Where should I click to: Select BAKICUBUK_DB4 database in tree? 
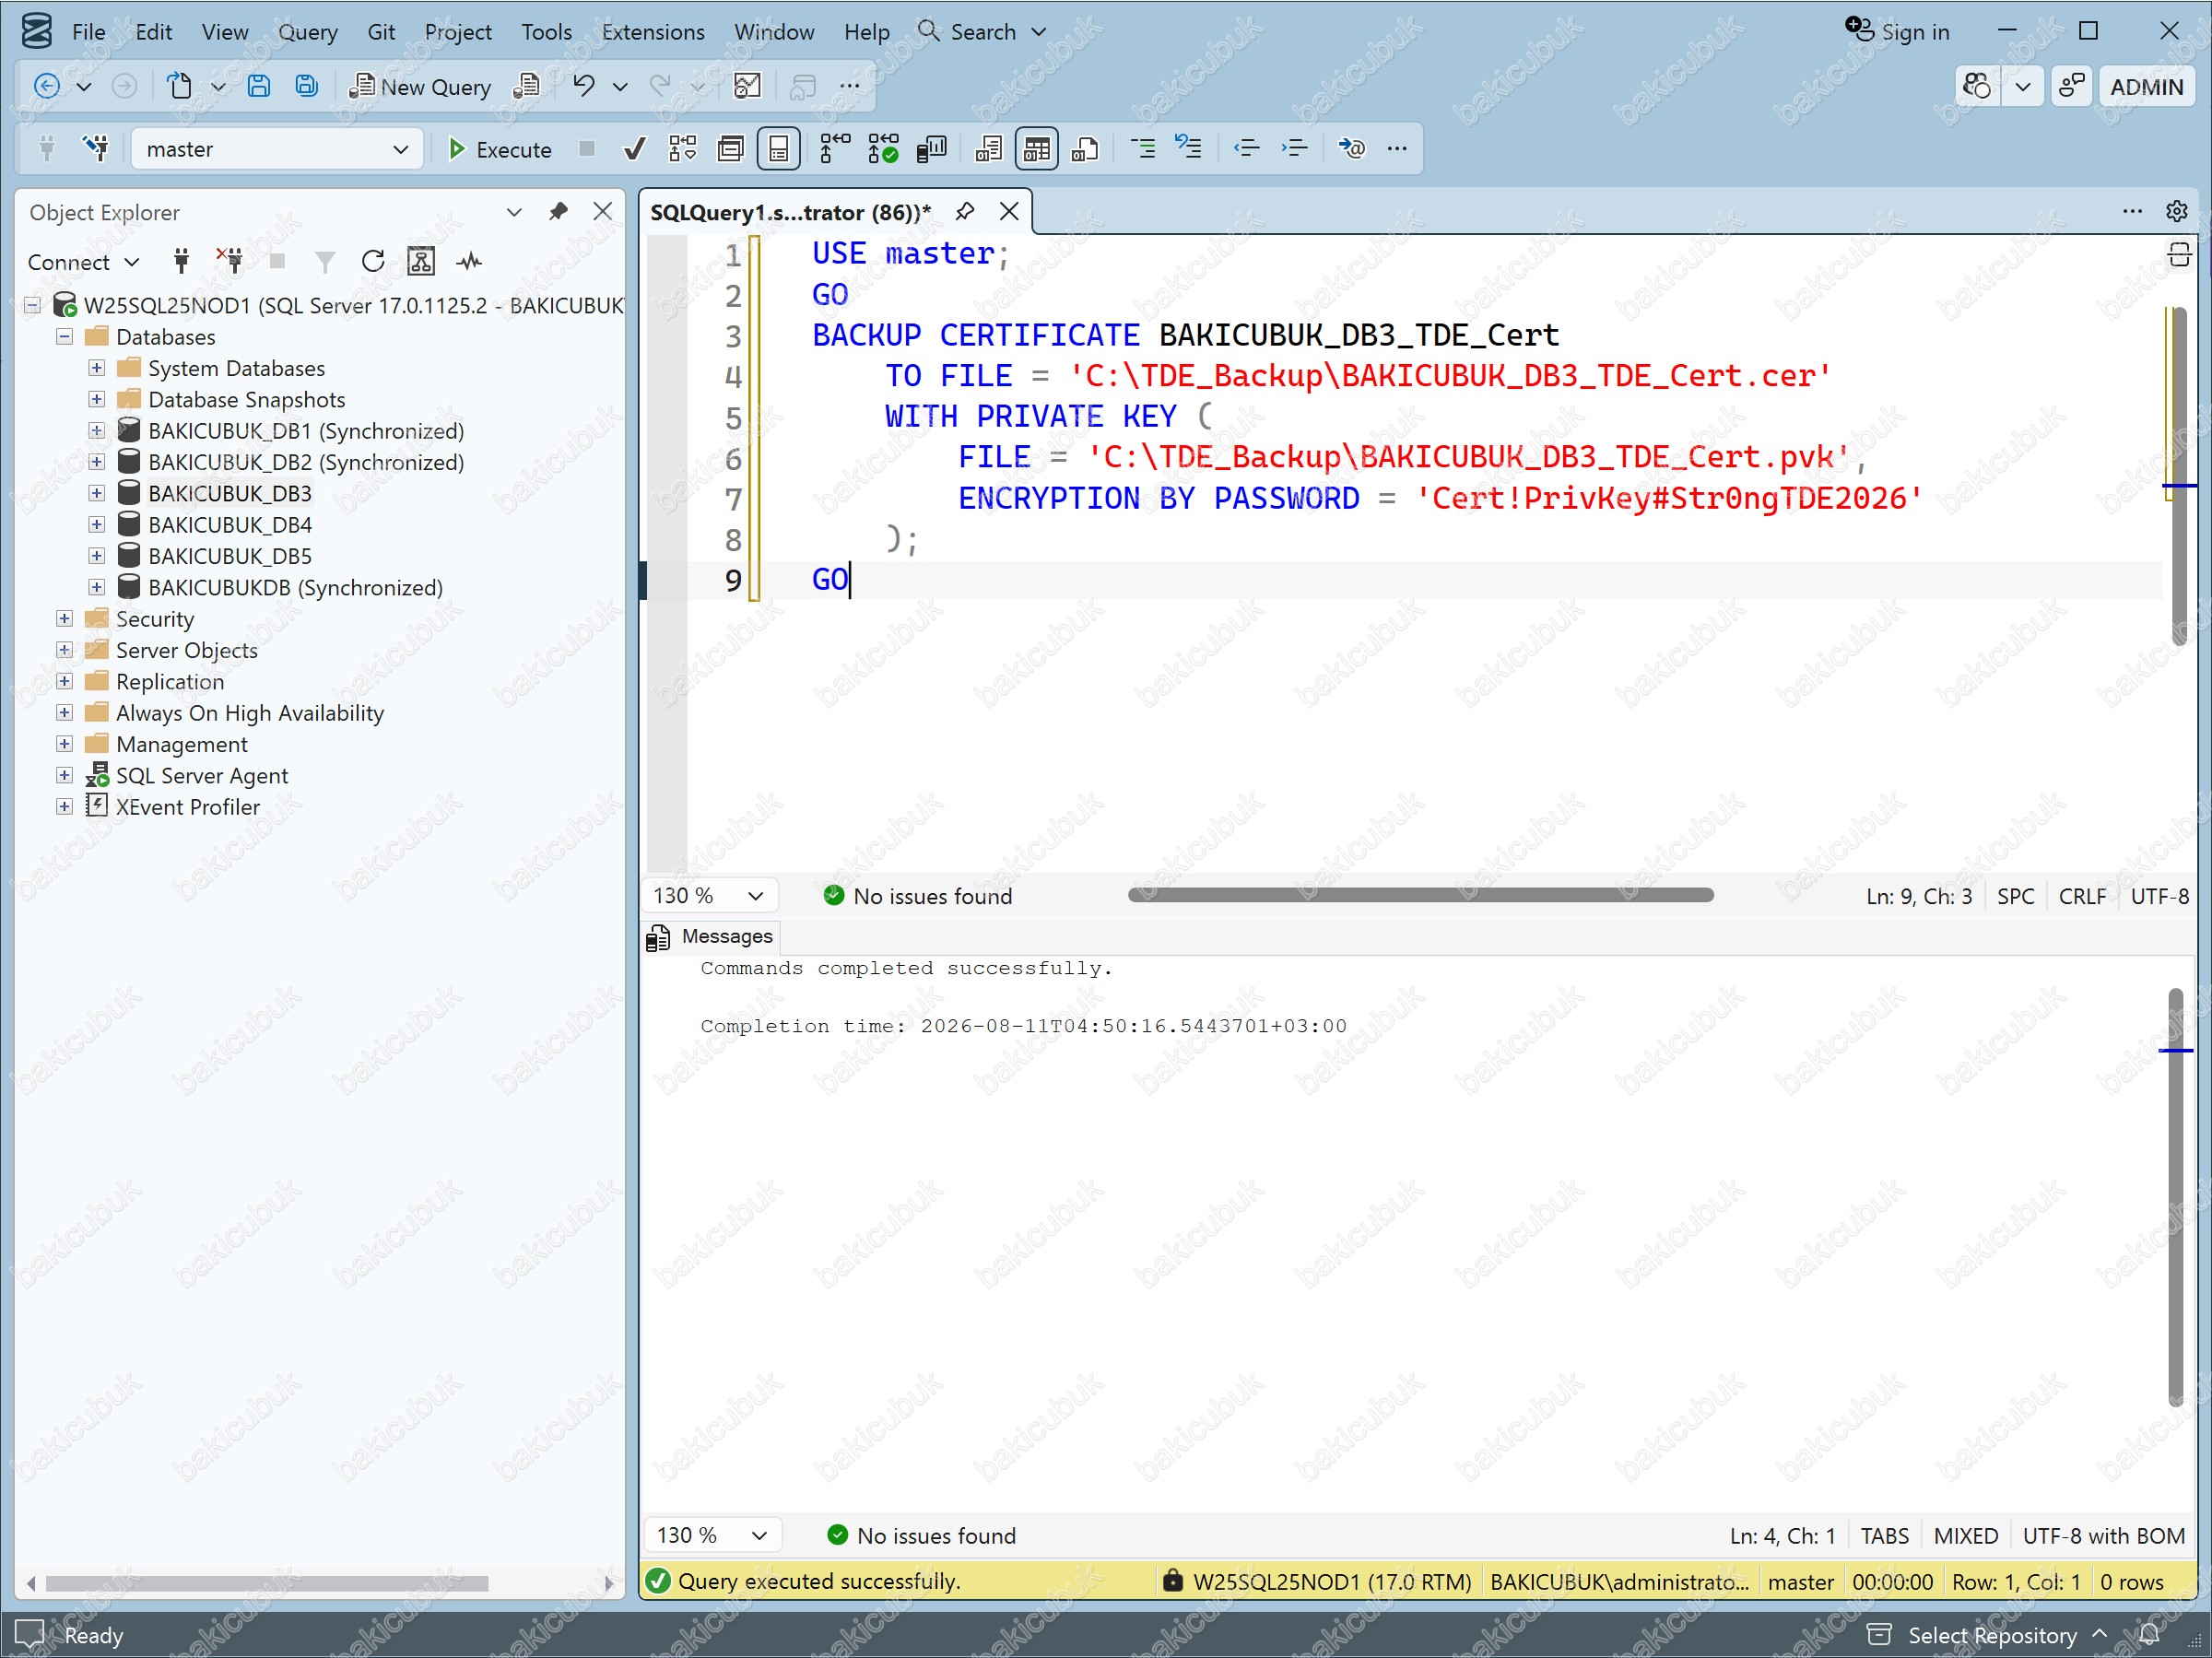[230, 525]
